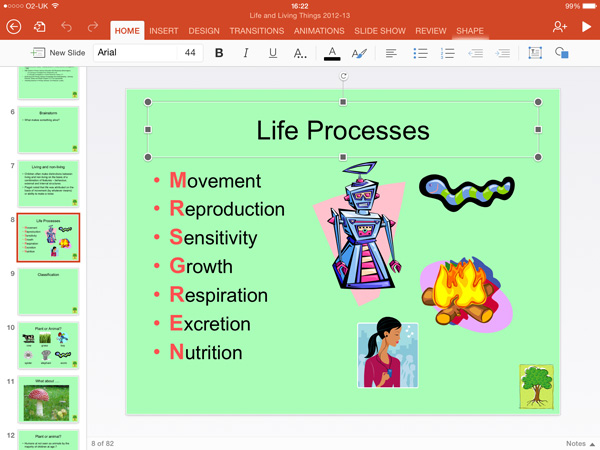Click the Movement bullet text
600x450 pixels.
(215, 180)
